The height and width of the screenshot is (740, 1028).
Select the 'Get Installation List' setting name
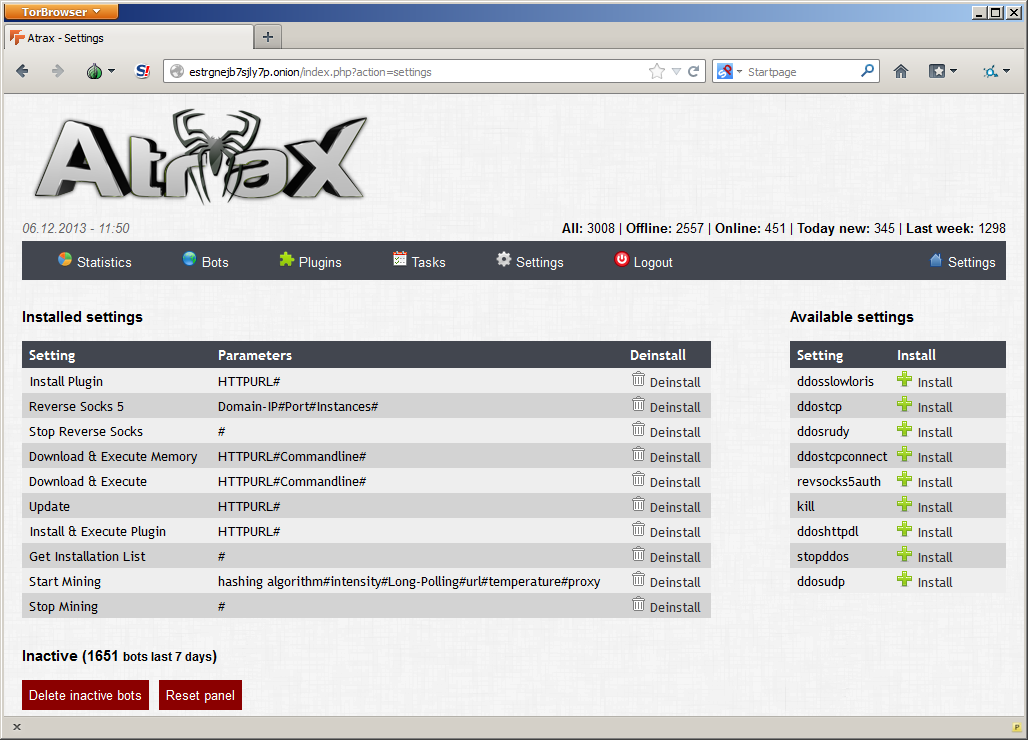[x=87, y=556]
